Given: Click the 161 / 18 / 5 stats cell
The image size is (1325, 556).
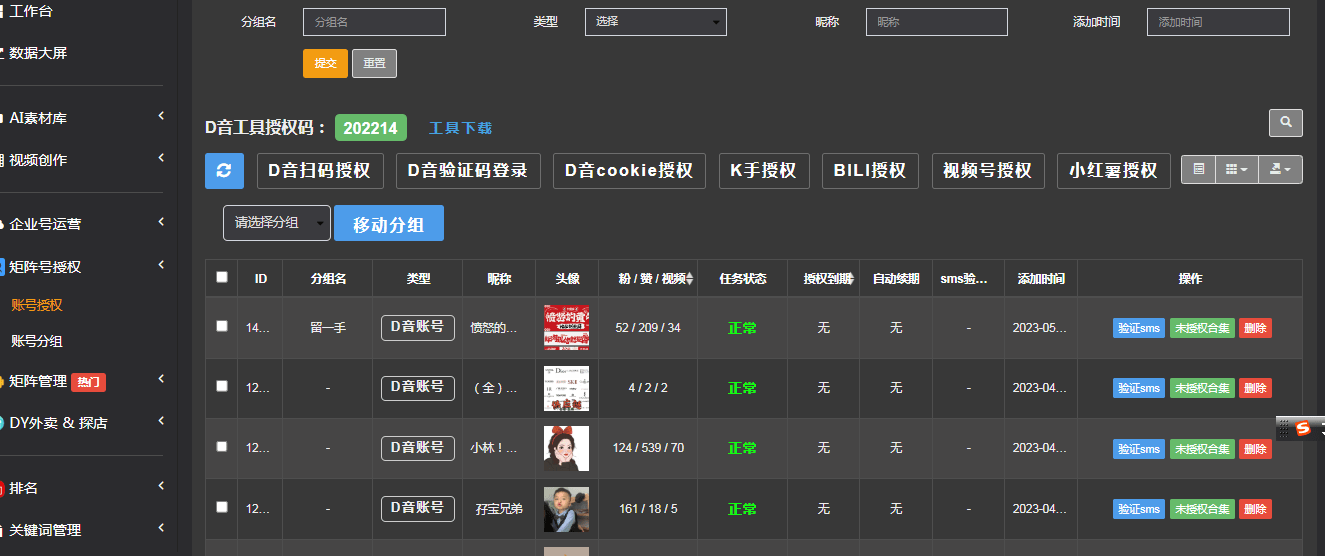Looking at the screenshot, I should point(648,509).
